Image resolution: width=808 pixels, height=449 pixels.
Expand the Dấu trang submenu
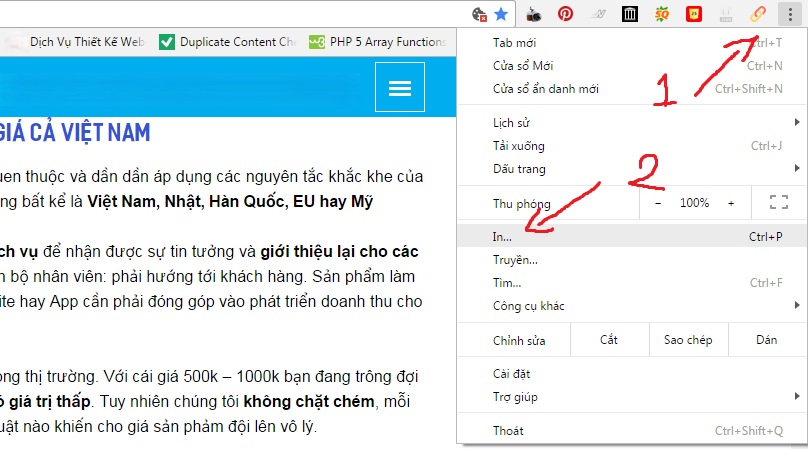coord(632,169)
